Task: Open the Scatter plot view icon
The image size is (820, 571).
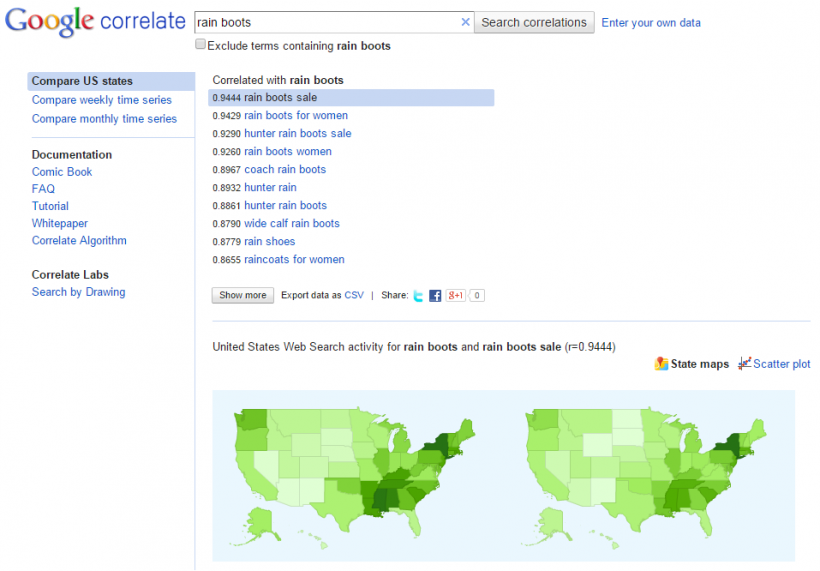Action: pos(744,364)
